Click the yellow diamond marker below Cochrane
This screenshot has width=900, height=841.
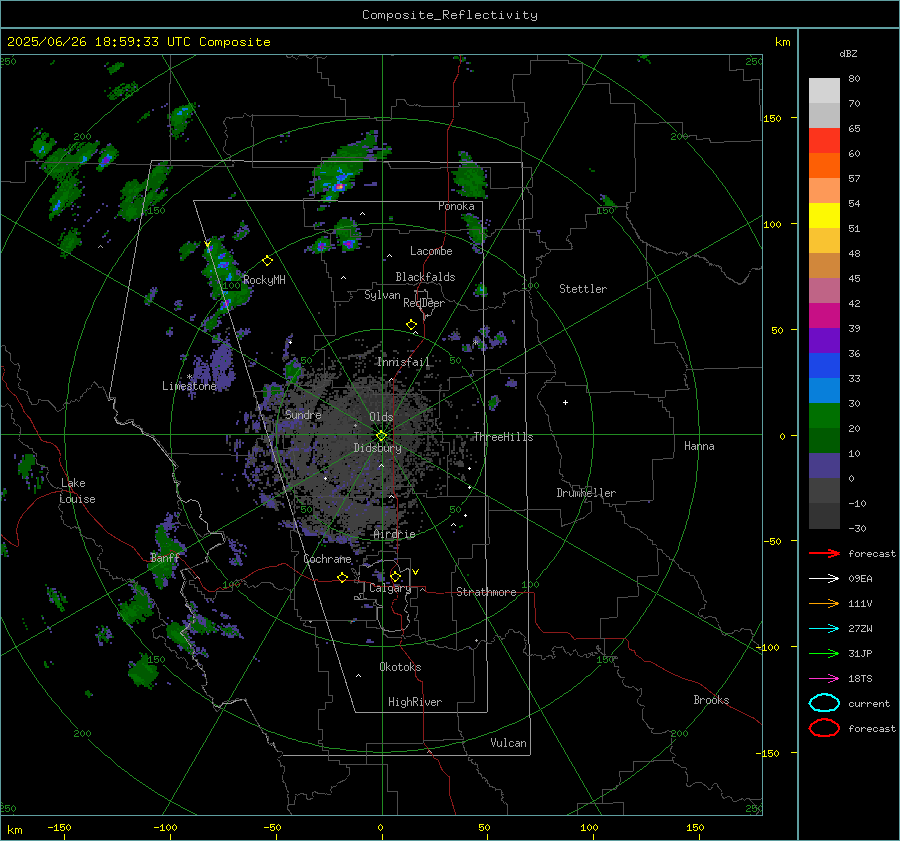[342, 577]
